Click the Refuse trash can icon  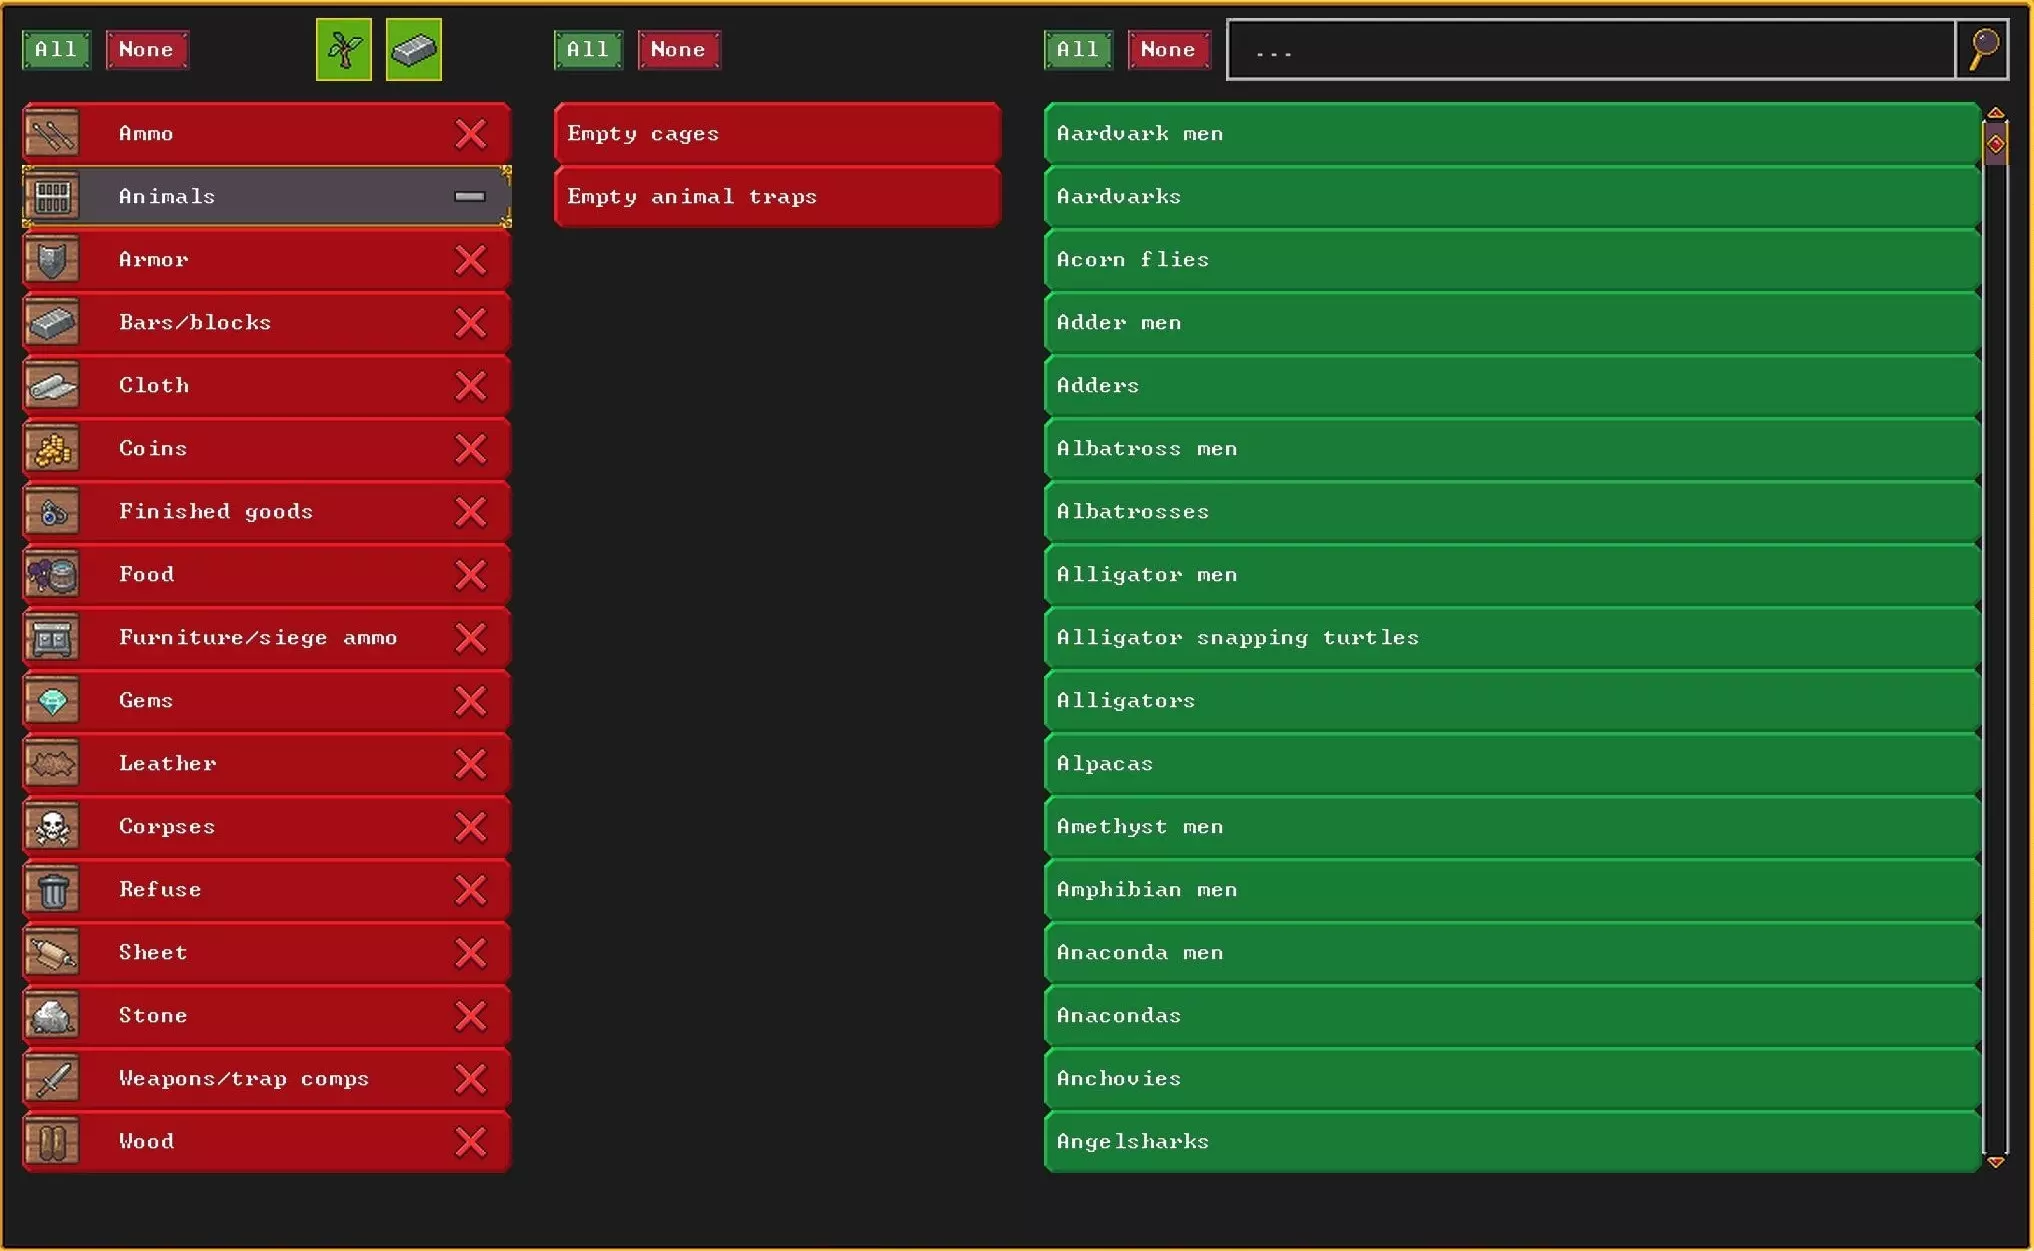click(52, 890)
